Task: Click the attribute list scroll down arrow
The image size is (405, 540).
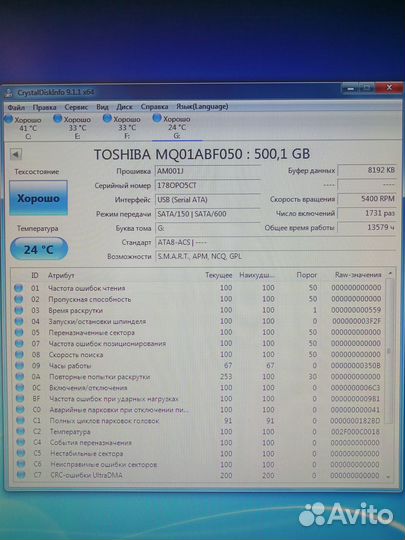Action: tap(388, 477)
